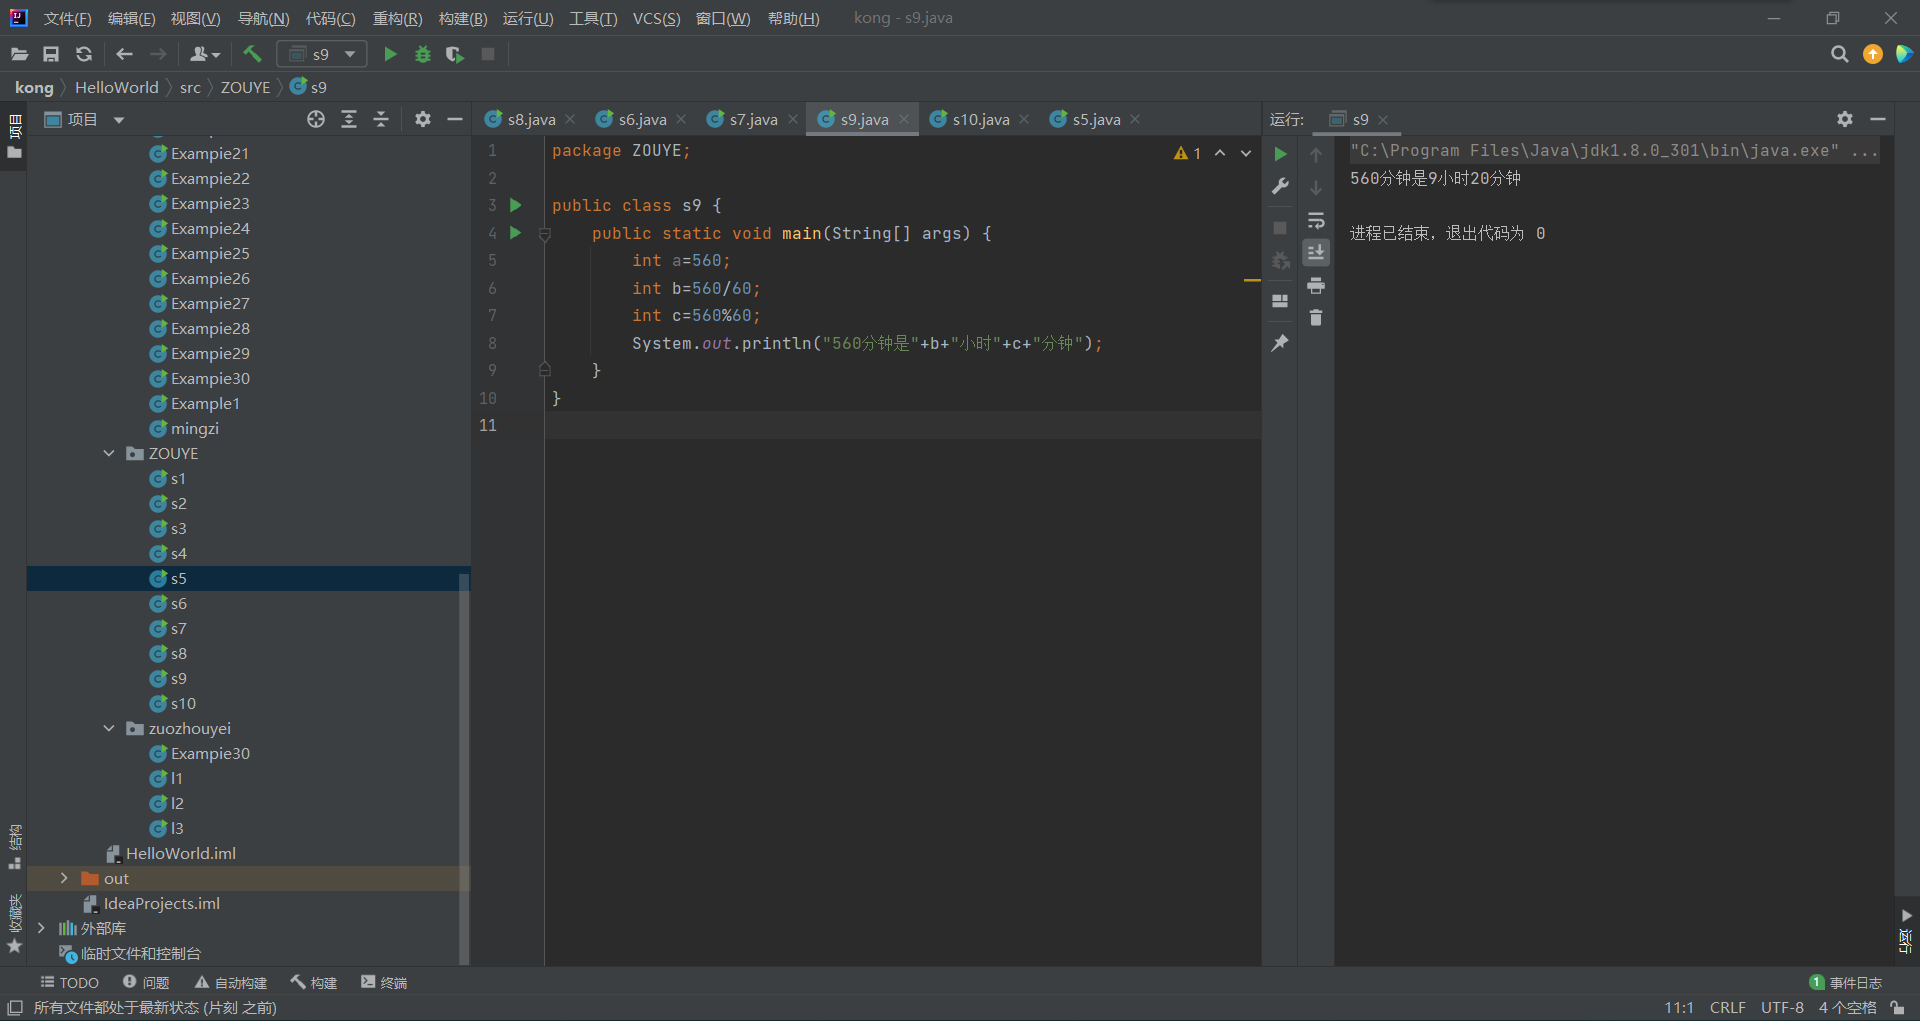Open the 重构(R) menu

pos(397,18)
